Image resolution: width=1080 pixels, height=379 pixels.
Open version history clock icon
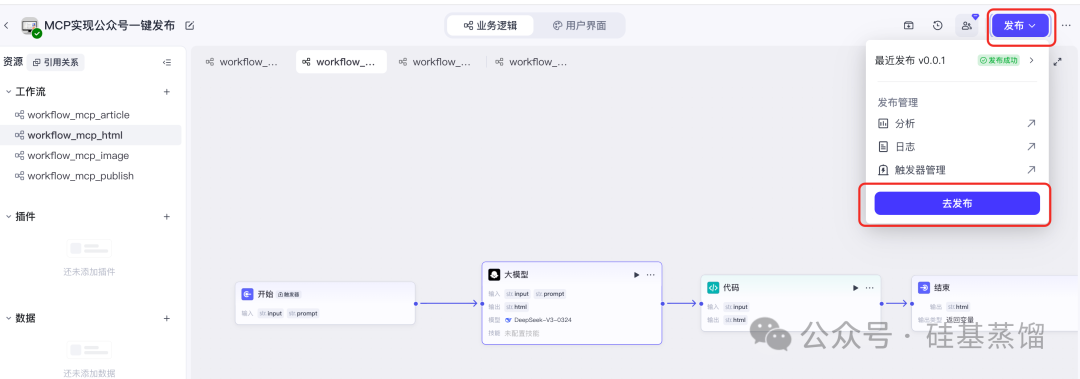[937, 25]
